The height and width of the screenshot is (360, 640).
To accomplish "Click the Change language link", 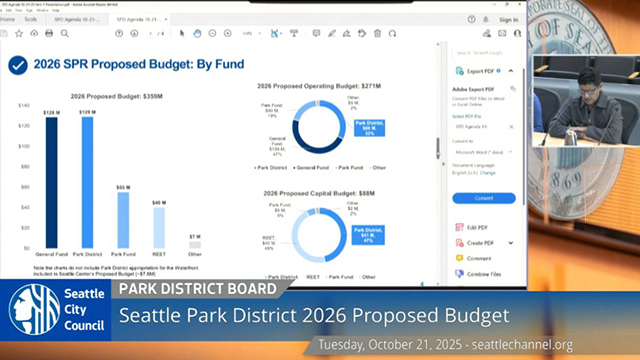I will [488, 173].
